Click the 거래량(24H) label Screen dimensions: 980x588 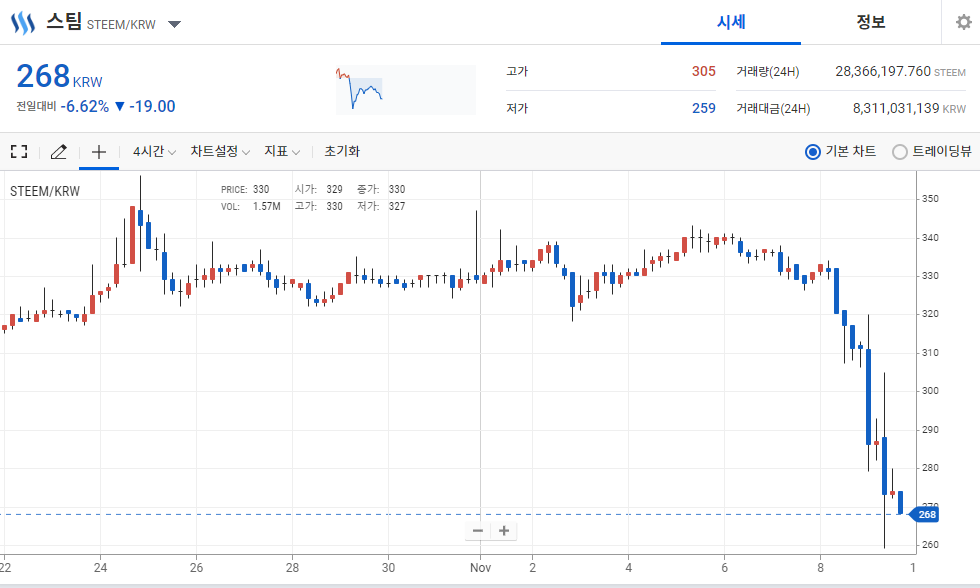tap(768, 71)
